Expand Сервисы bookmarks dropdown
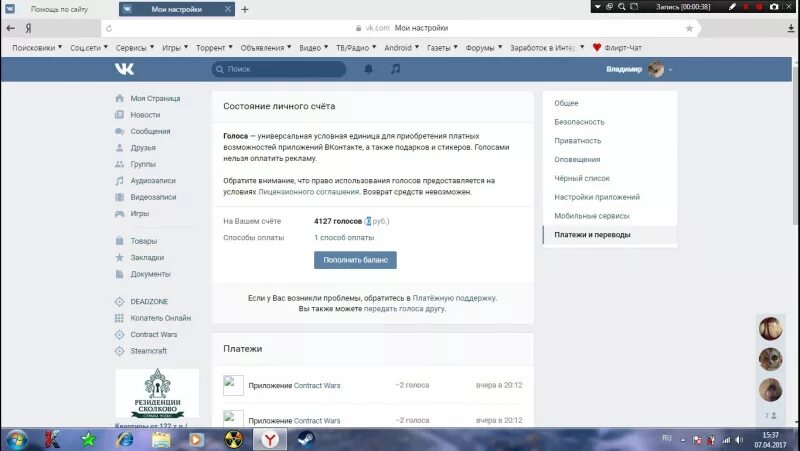 135,47
